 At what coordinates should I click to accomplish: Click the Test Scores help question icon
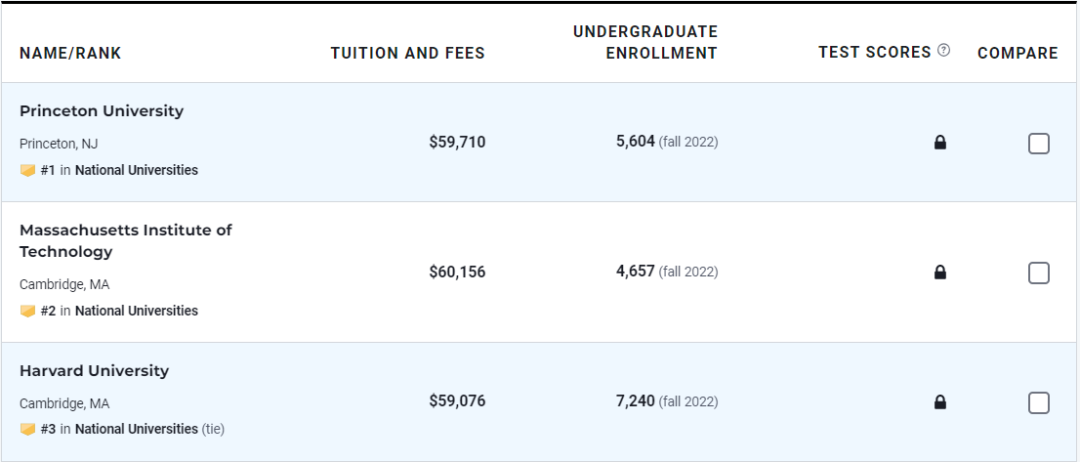click(944, 52)
